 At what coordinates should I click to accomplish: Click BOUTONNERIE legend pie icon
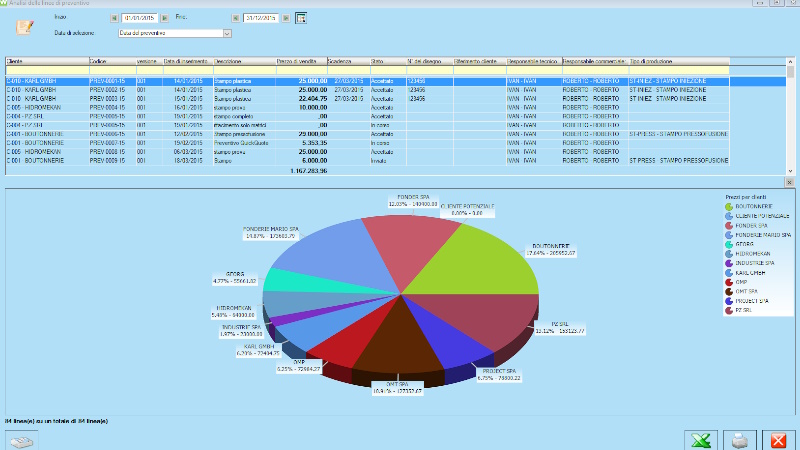pos(729,207)
